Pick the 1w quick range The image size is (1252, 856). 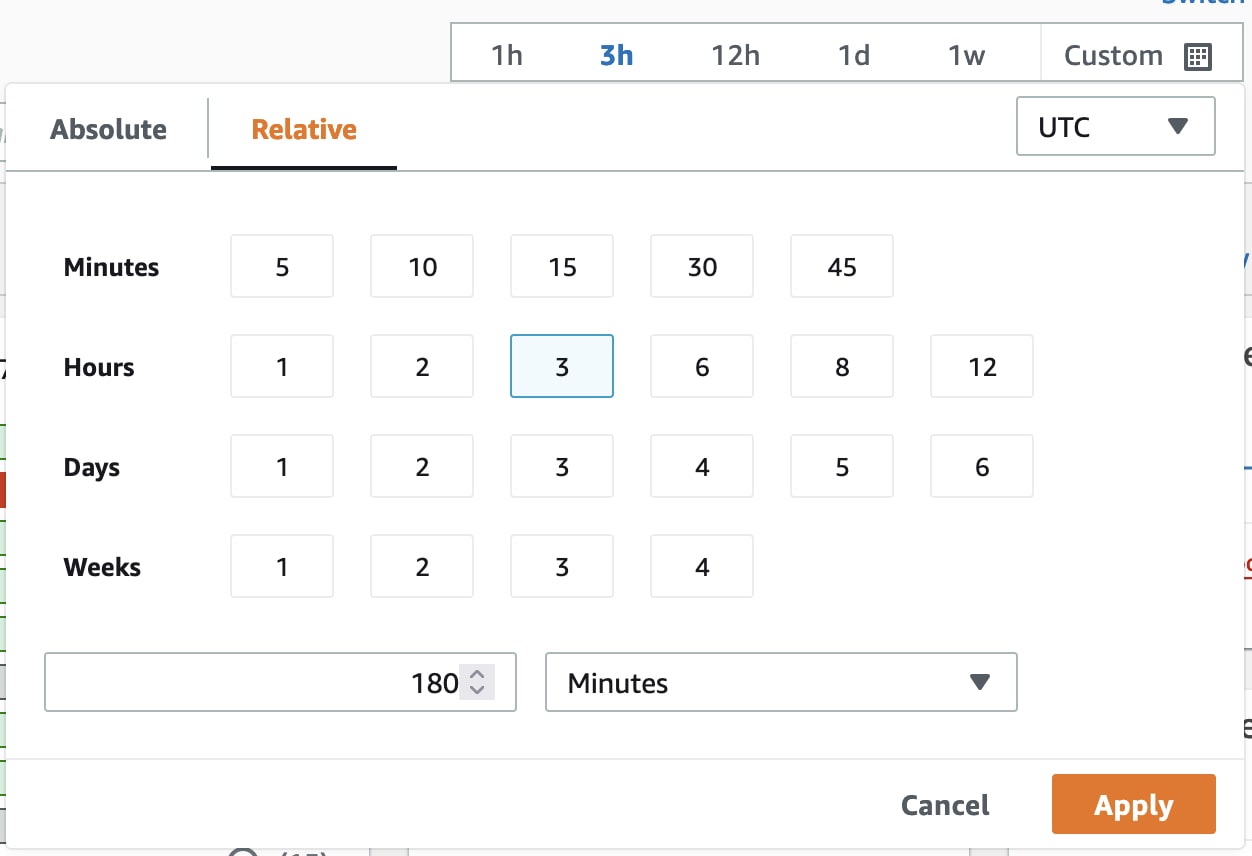pos(966,56)
